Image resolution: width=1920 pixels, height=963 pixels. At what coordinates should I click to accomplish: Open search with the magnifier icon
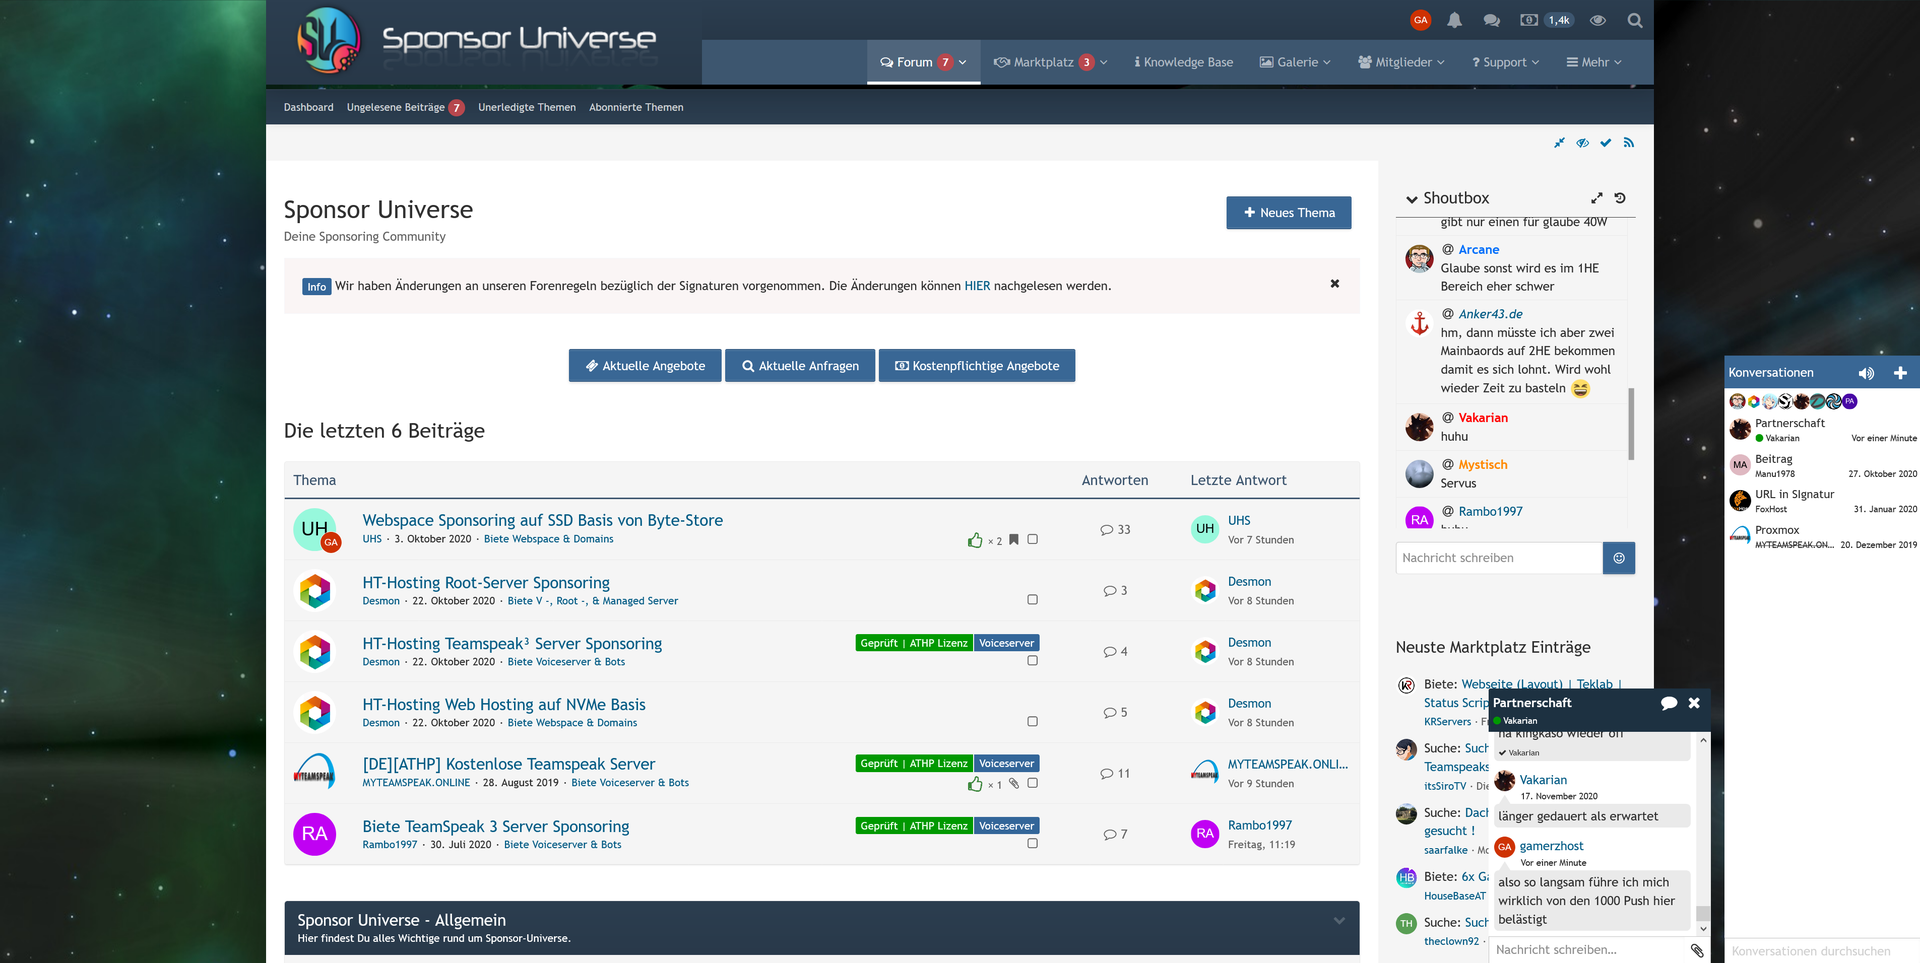(1634, 20)
